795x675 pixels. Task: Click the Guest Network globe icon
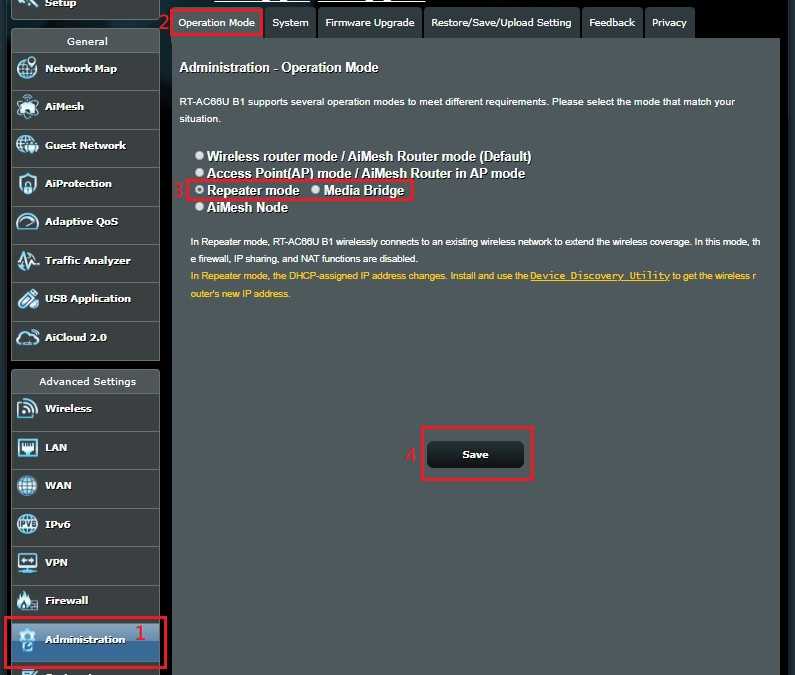tap(27, 145)
